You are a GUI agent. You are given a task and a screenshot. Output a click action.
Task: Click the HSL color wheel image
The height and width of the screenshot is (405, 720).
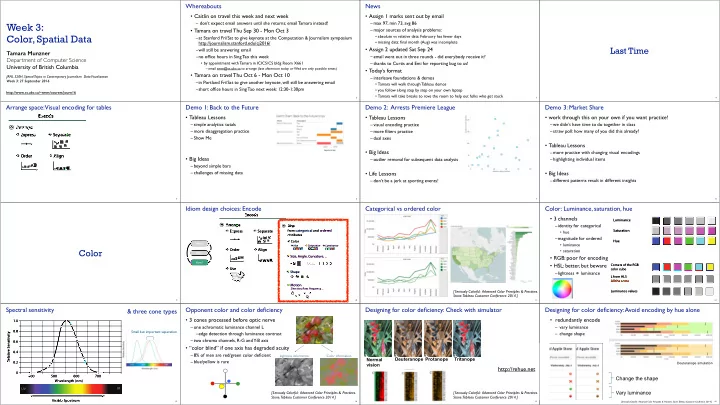tap(562, 288)
